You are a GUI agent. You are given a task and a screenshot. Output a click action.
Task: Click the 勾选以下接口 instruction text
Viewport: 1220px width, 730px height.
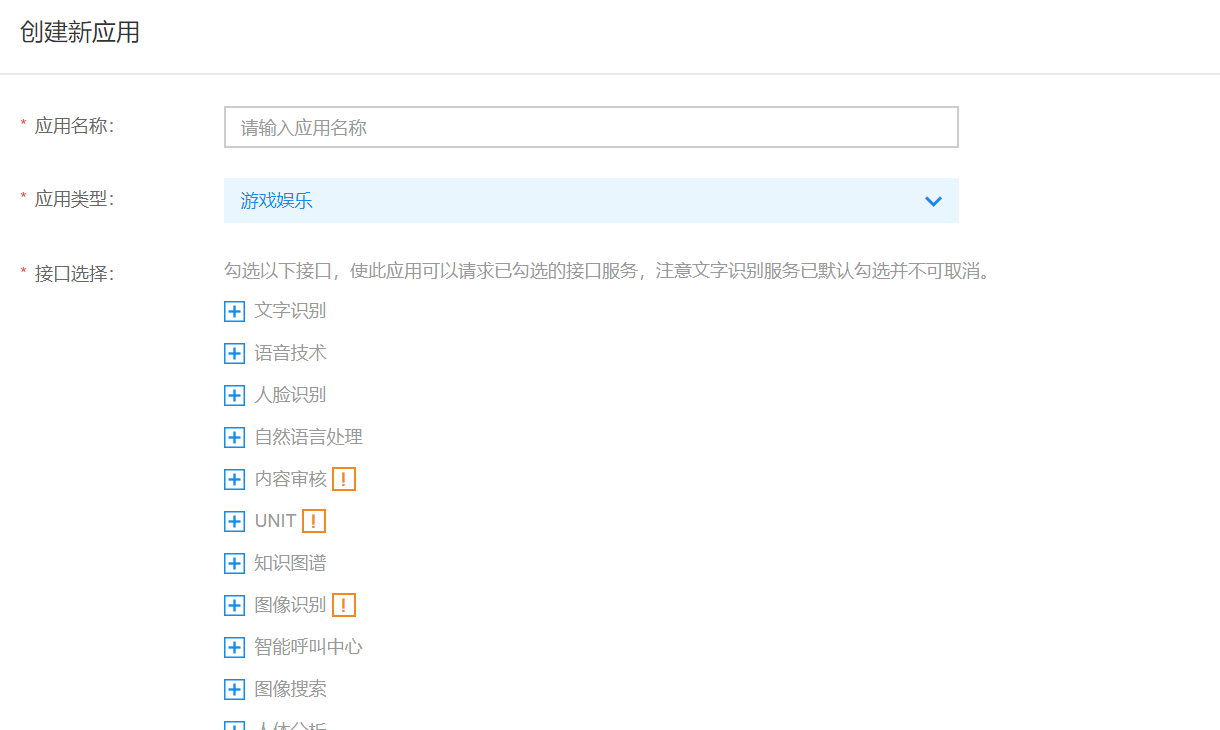pyautogui.click(x=607, y=271)
